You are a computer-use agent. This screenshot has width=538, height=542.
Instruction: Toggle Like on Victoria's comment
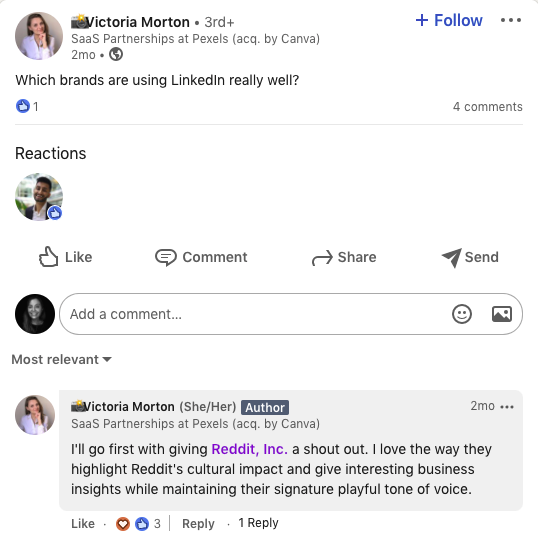[x=83, y=524]
